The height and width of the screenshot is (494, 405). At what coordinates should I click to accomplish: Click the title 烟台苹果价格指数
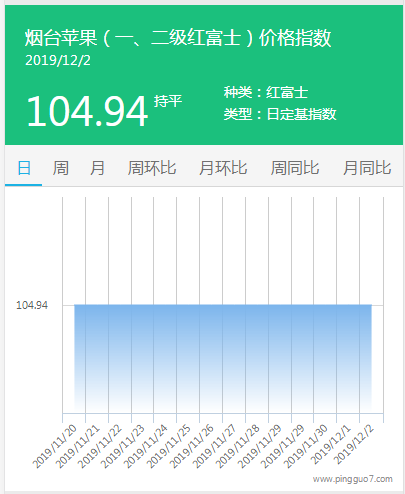pyautogui.click(x=178, y=37)
